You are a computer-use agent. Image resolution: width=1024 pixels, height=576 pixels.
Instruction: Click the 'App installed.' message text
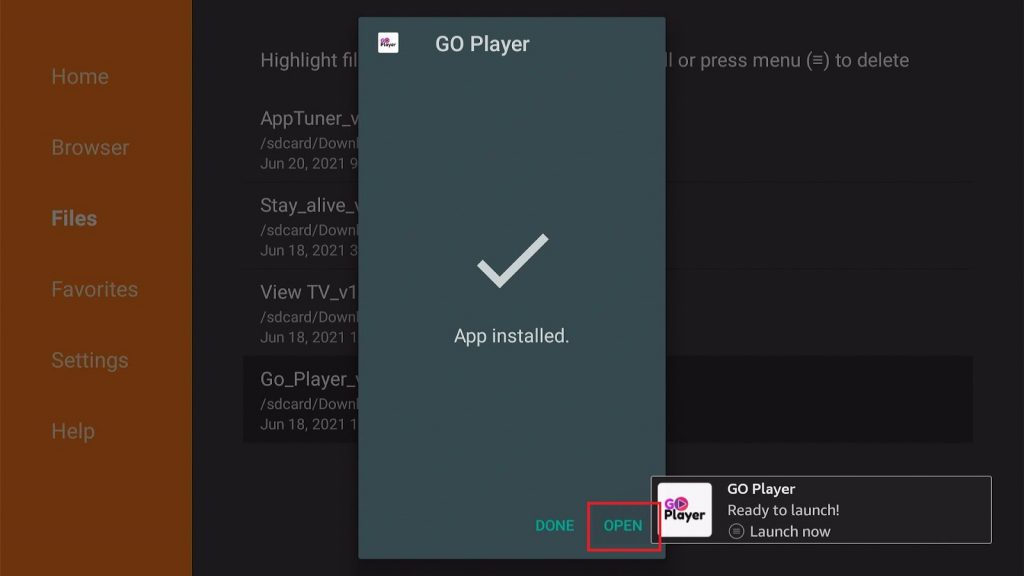pyautogui.click(x=511, y=336)
